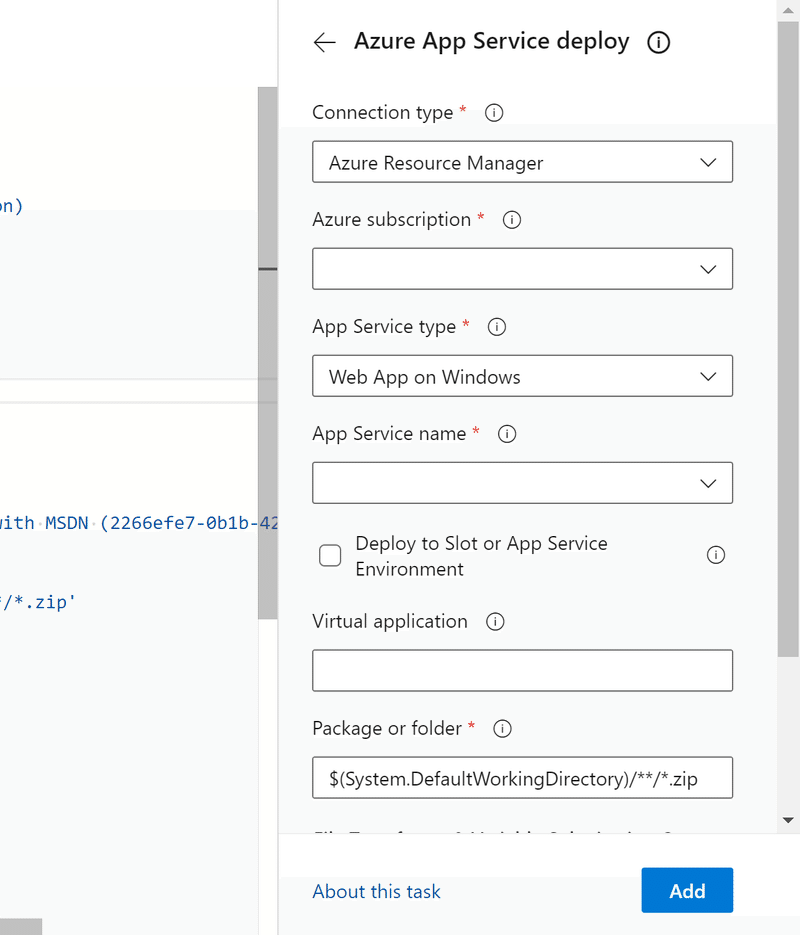800x935 pixels.
Task: Click the App Service name info icon
Action: click(507, 434)
